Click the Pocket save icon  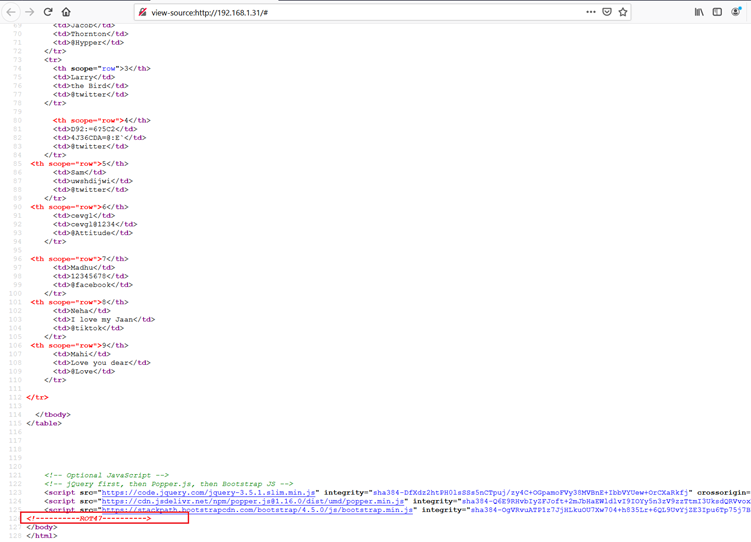point(606,12)
